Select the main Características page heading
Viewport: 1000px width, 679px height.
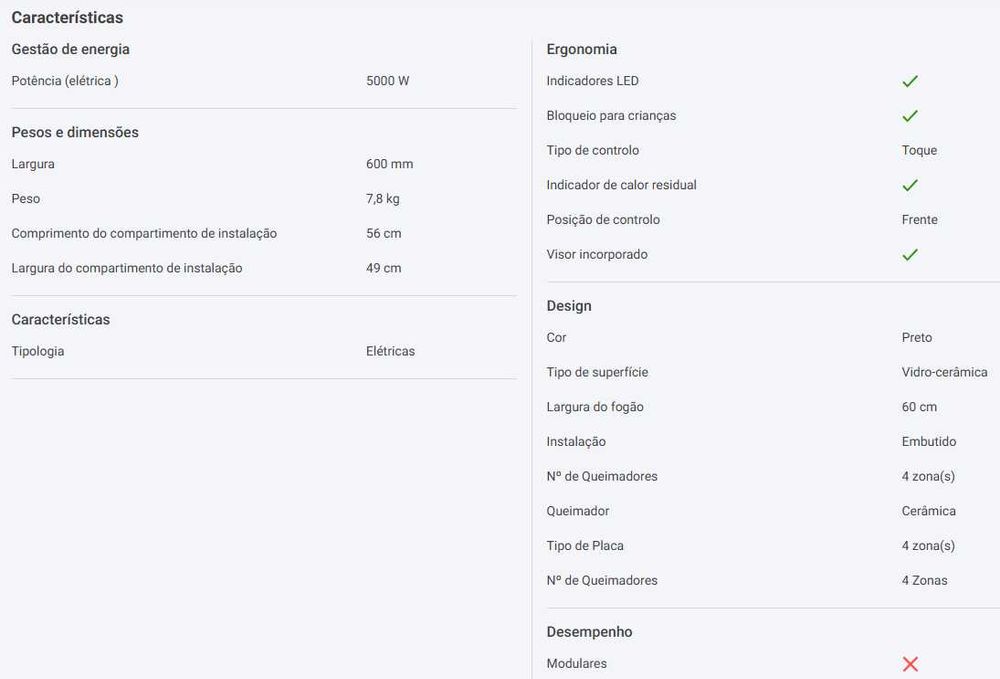pos(67,18)
